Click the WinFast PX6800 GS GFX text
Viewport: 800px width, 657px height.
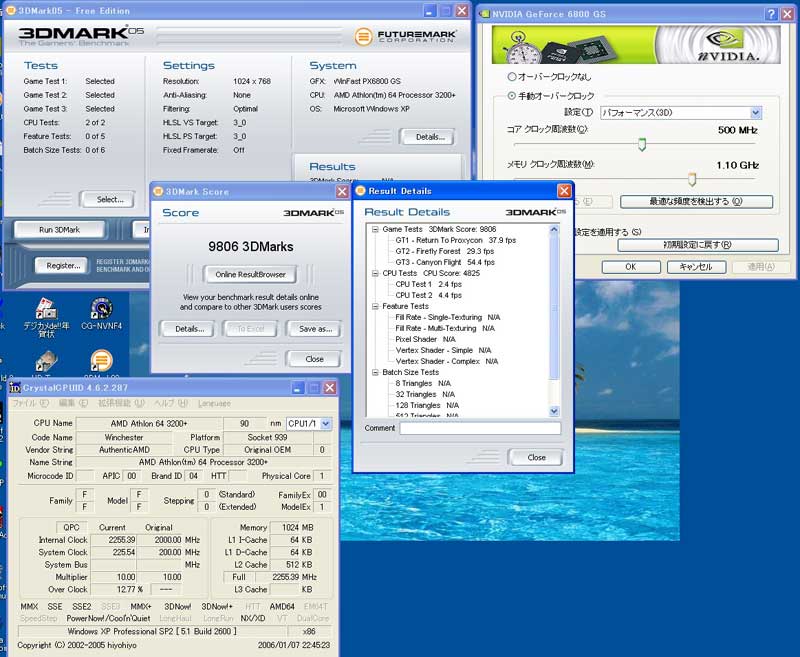367,82
